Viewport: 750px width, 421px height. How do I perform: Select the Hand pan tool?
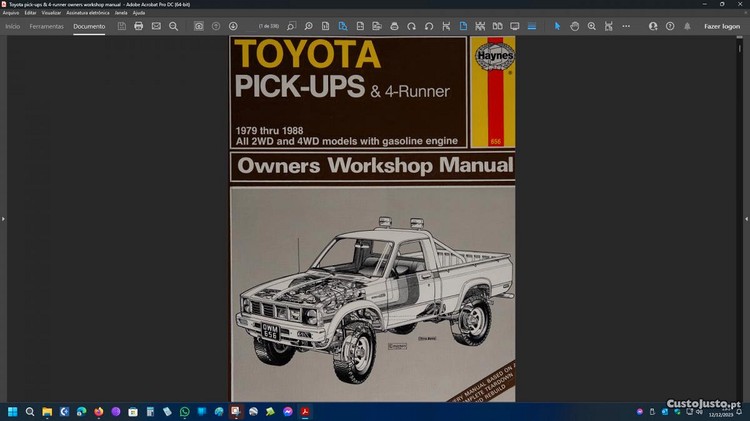point(575,26)
